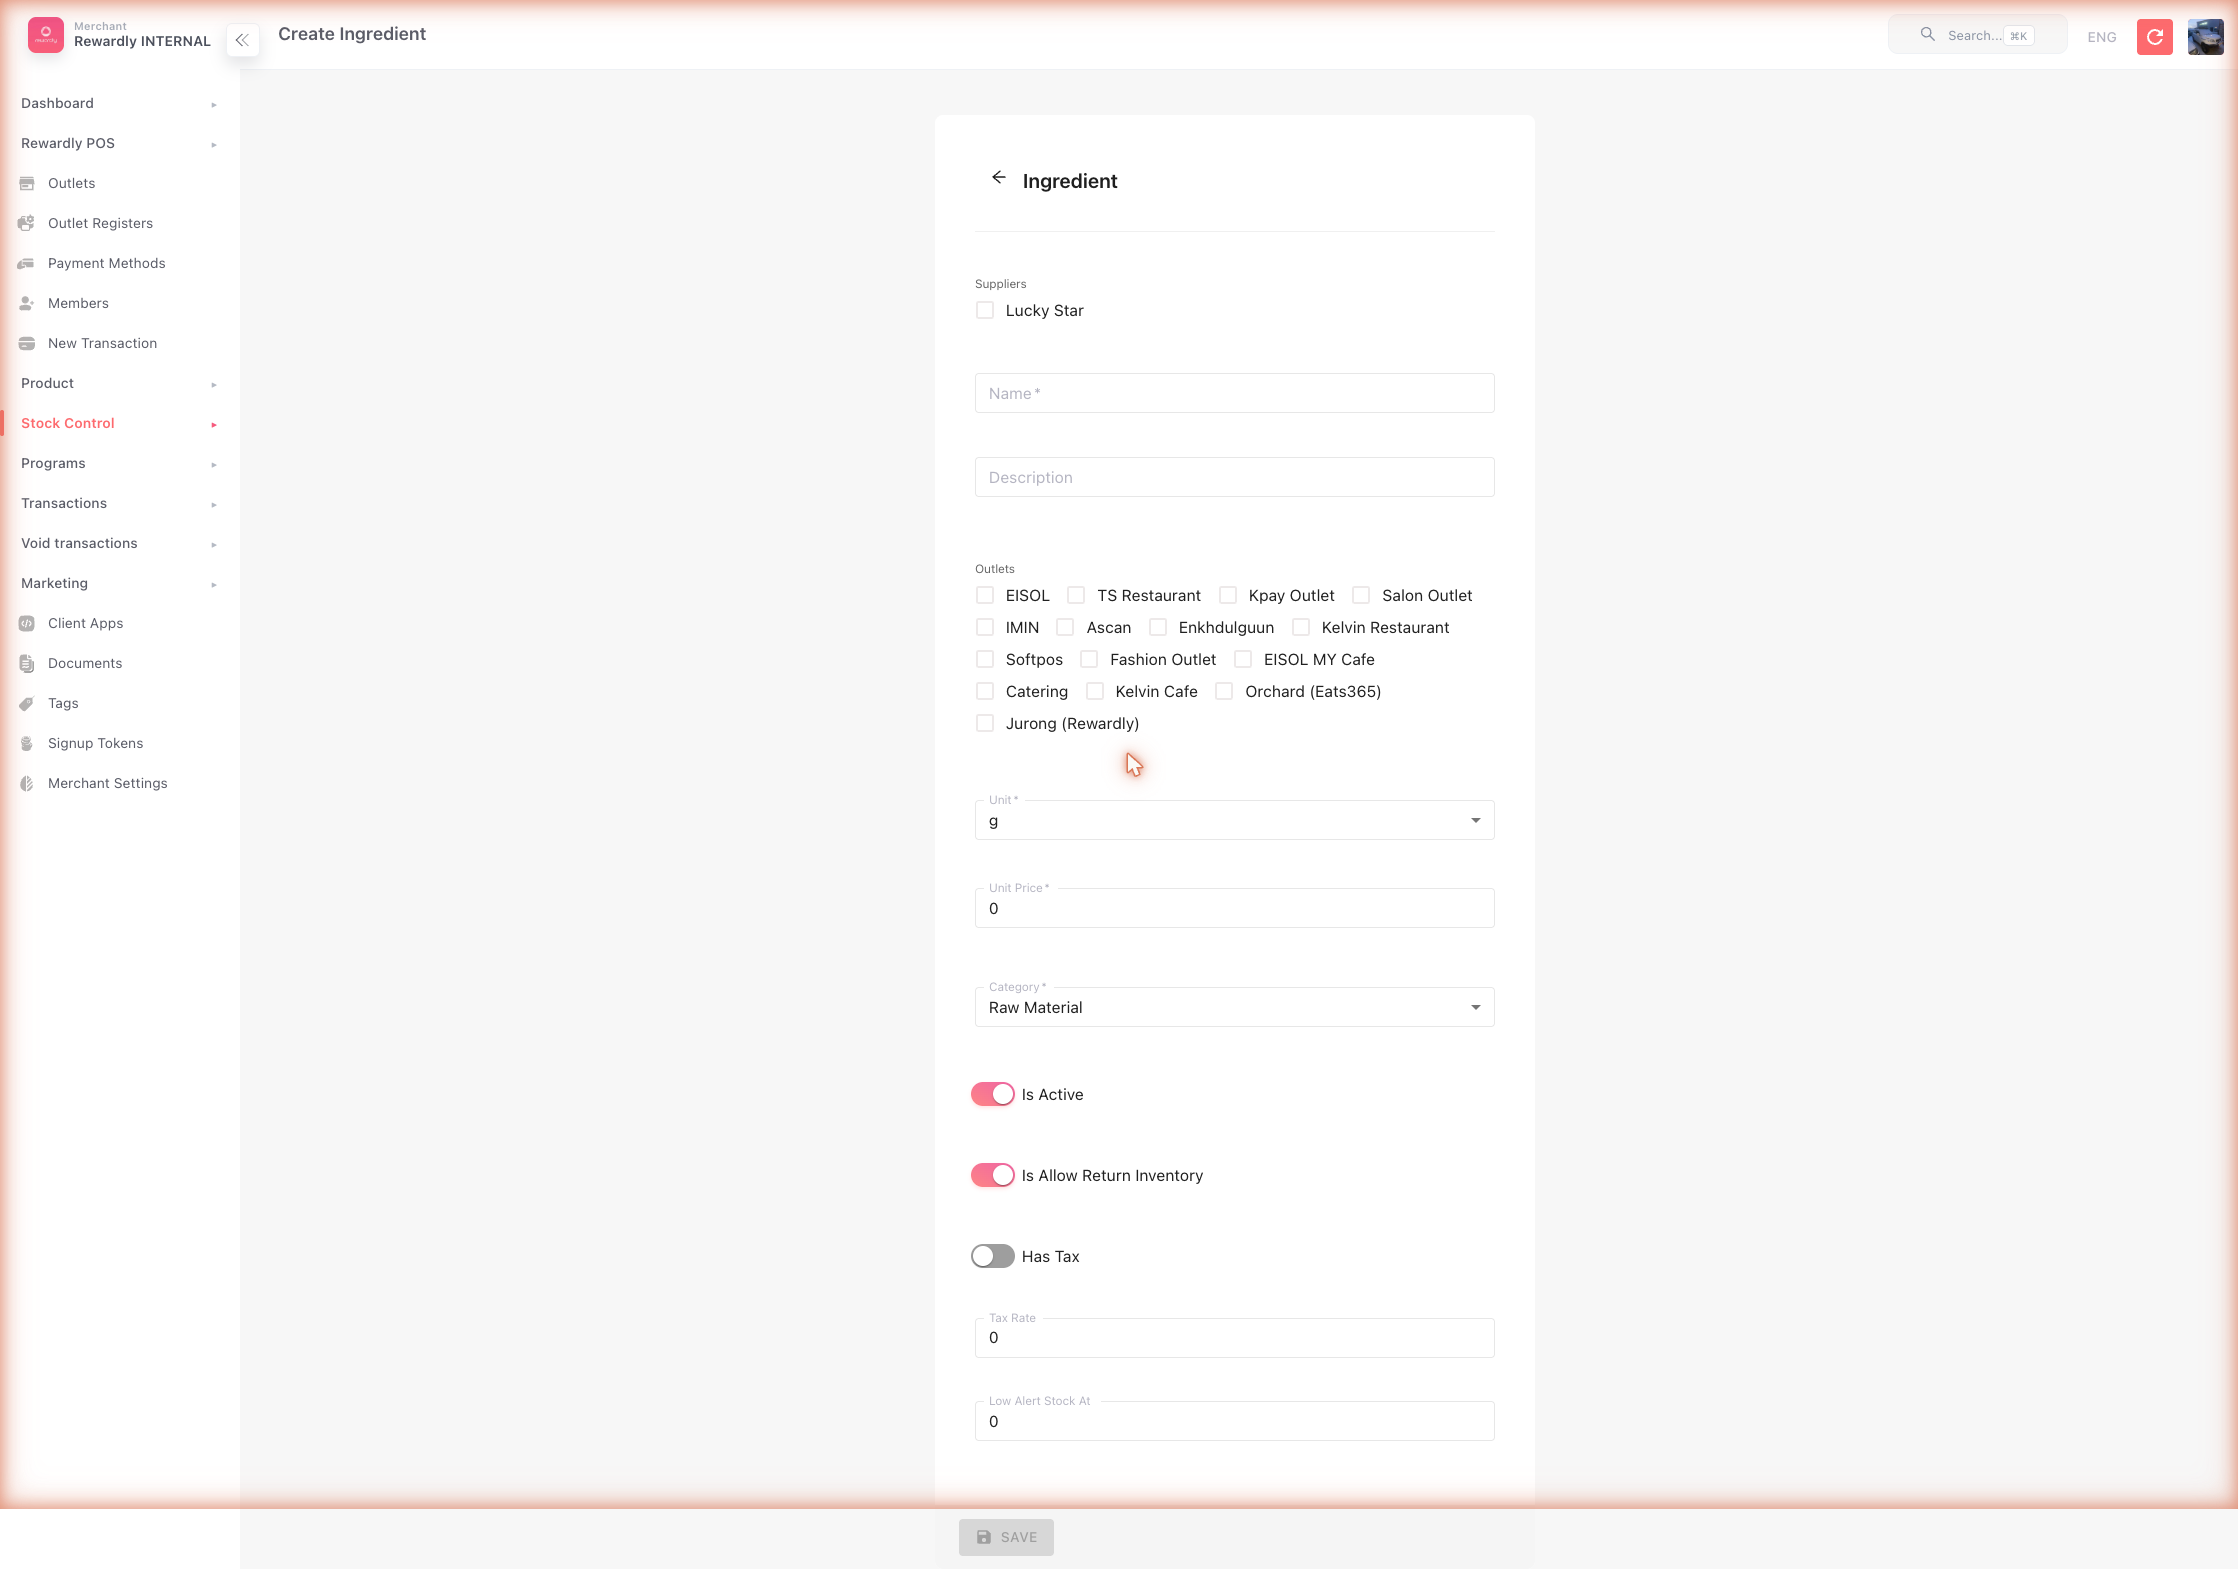2238x1569 pixels.
Task: Select the Fashion Outlet checkbox
Action: (1089, 659)
